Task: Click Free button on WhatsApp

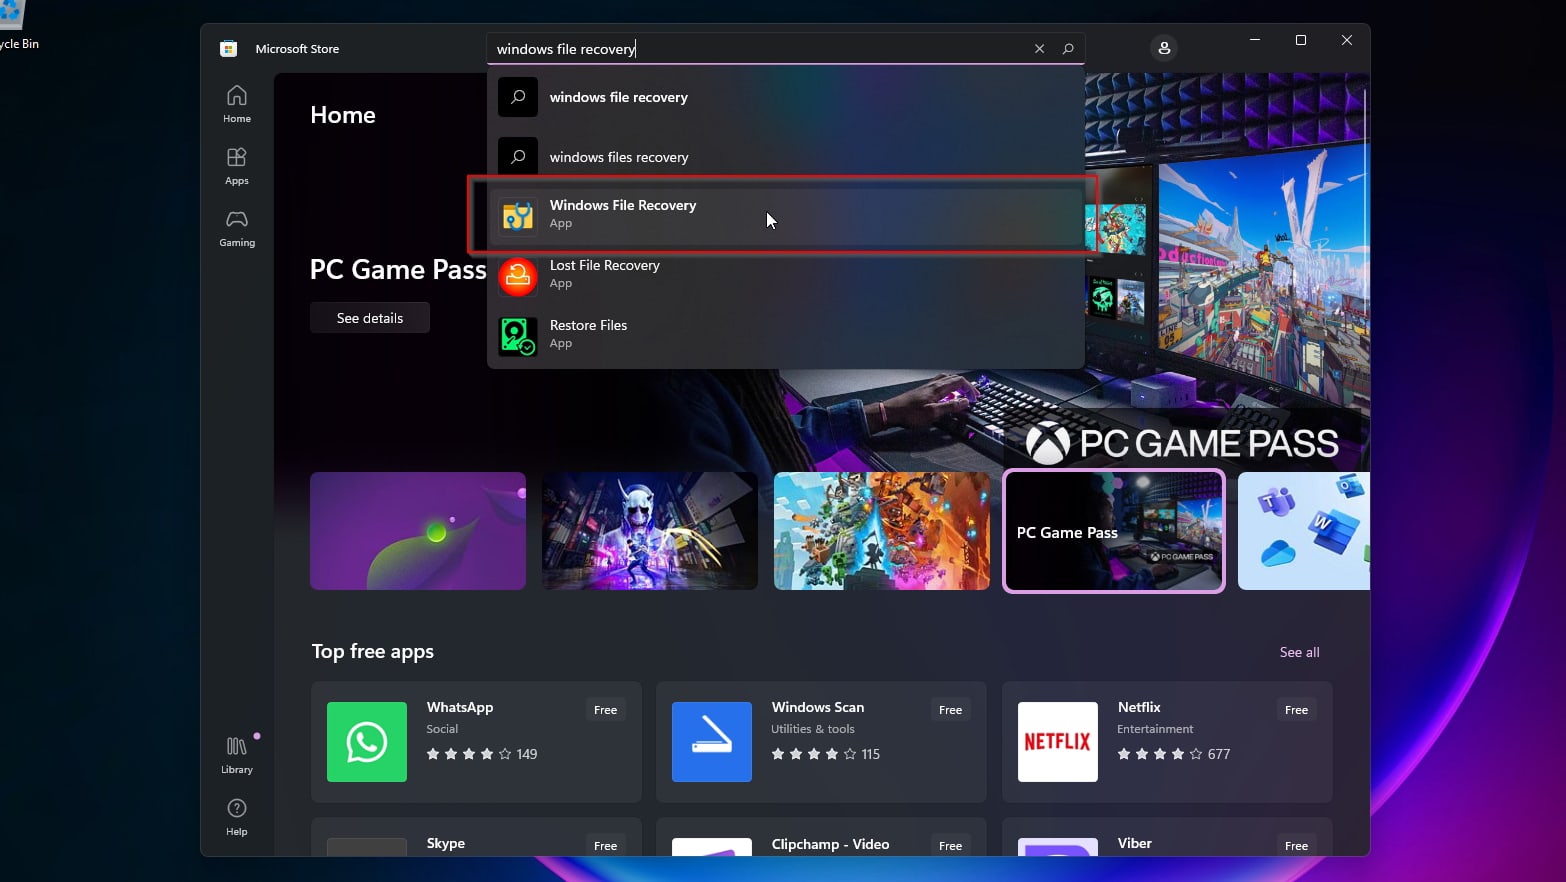Action: 605,710
